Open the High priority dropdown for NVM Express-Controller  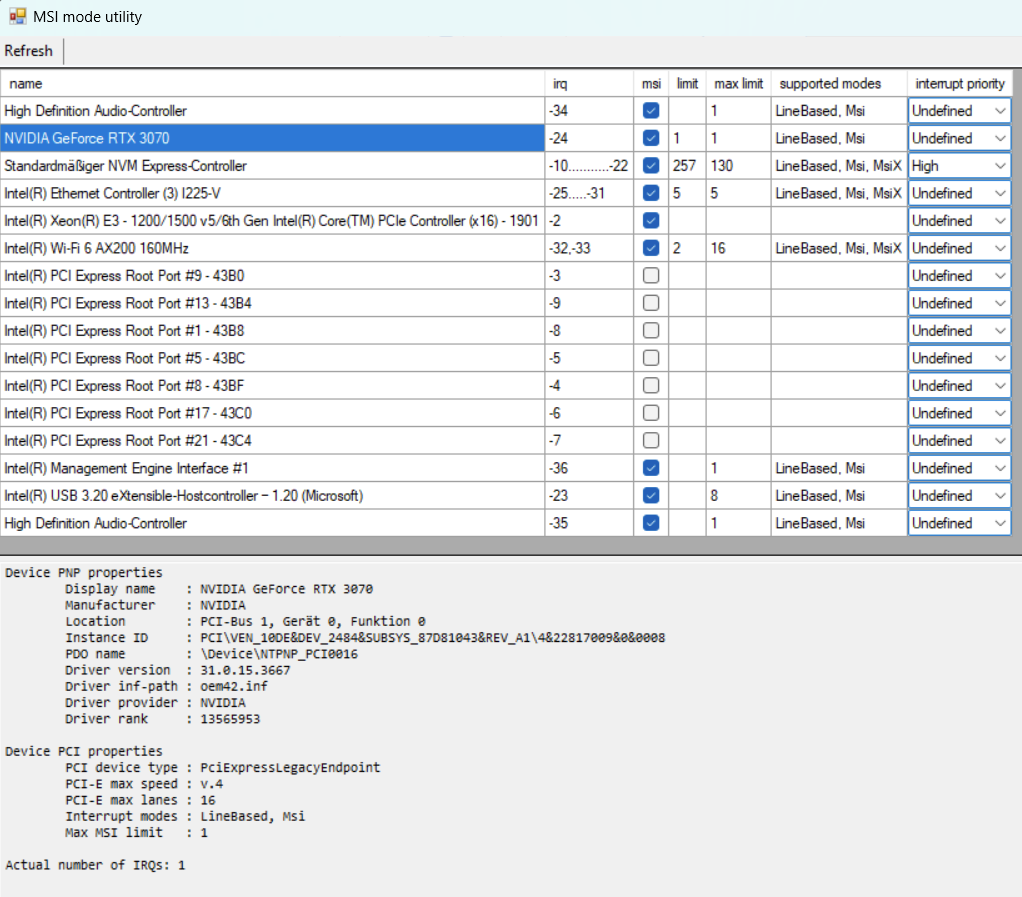tap(959, 166)
